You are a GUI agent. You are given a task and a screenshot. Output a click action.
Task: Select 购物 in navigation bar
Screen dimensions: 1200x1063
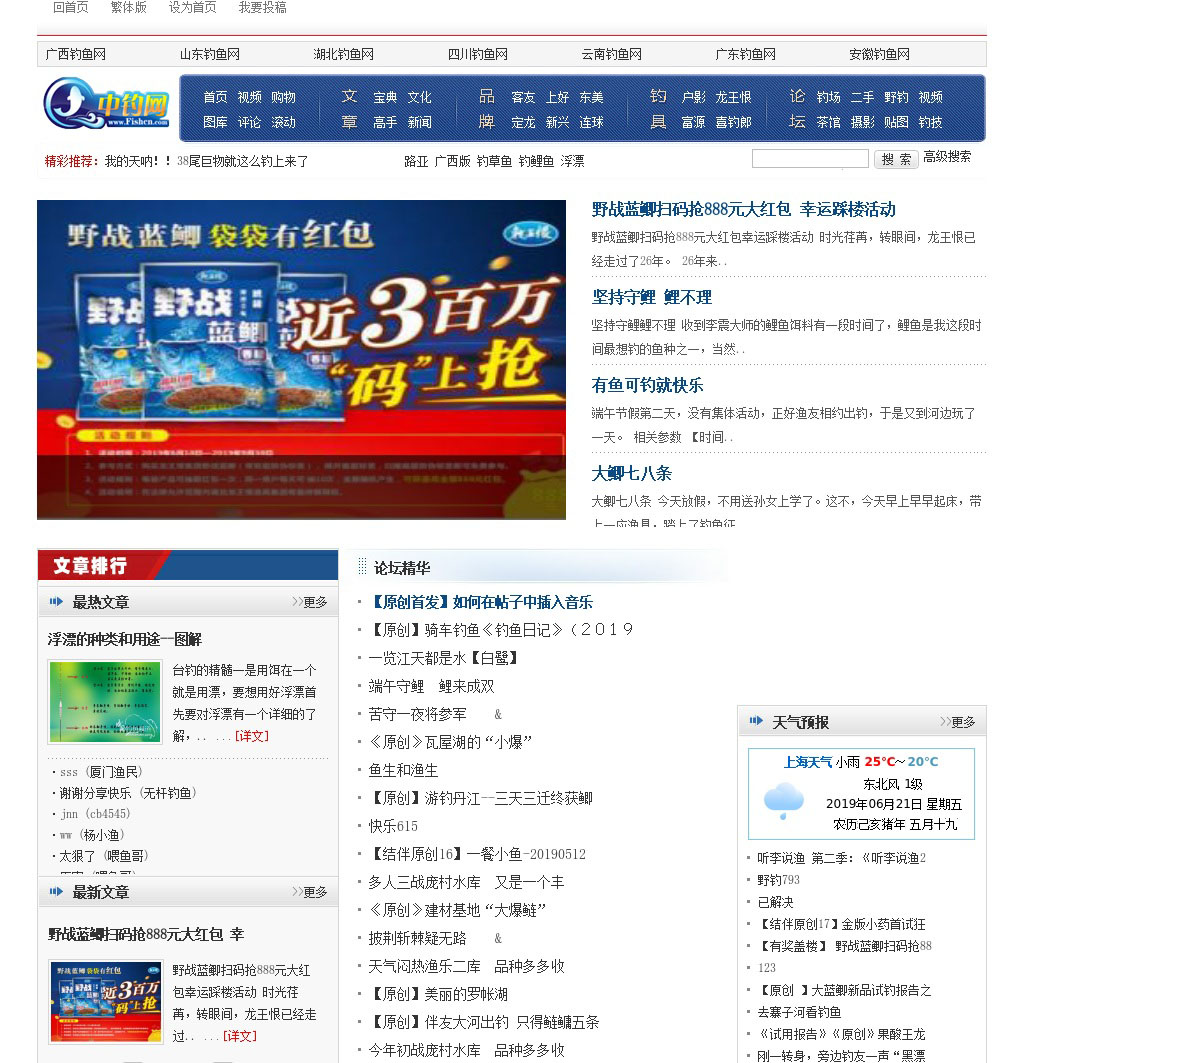(283, 97)
